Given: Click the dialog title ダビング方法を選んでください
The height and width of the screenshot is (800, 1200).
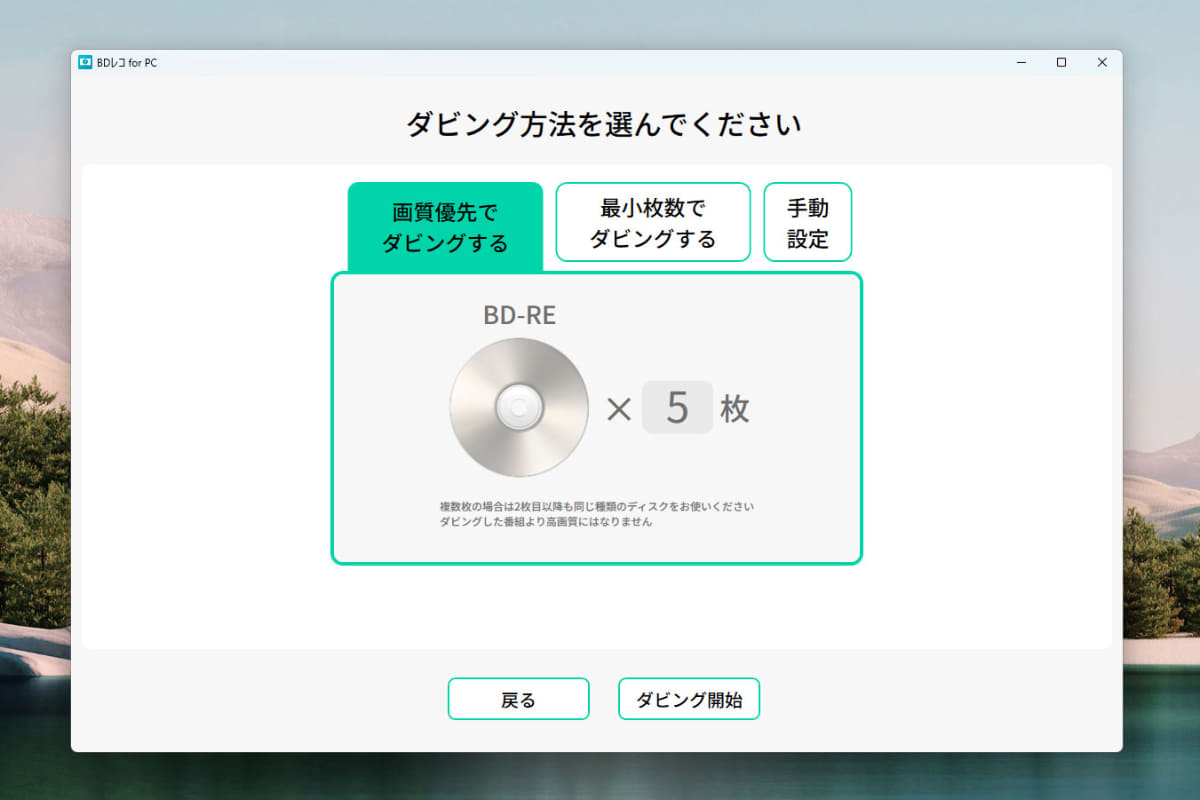Looking at the screenshot, I should [x=599, y=124].
